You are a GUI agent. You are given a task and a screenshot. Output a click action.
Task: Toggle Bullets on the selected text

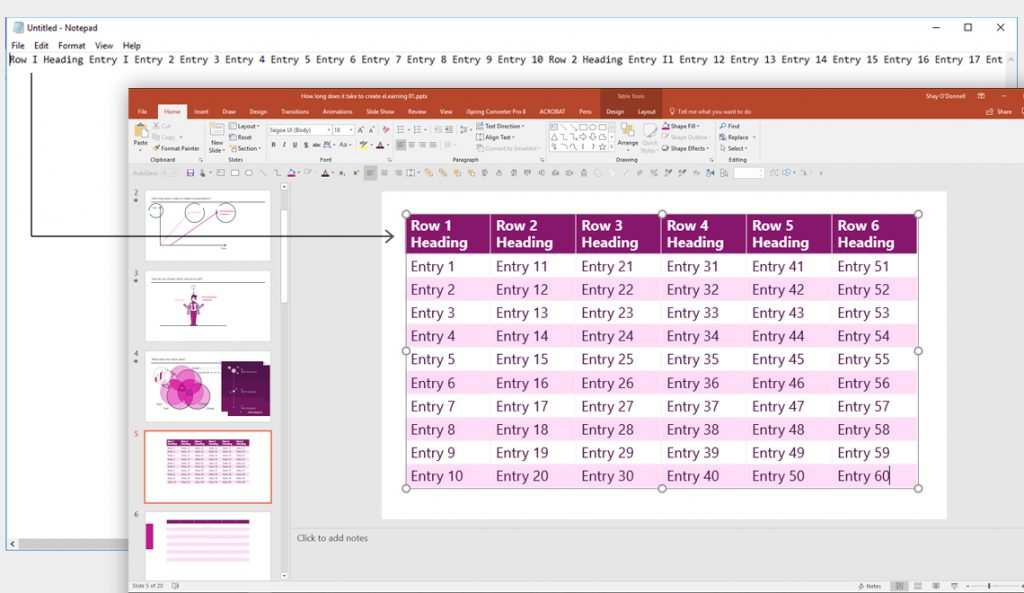400,130
